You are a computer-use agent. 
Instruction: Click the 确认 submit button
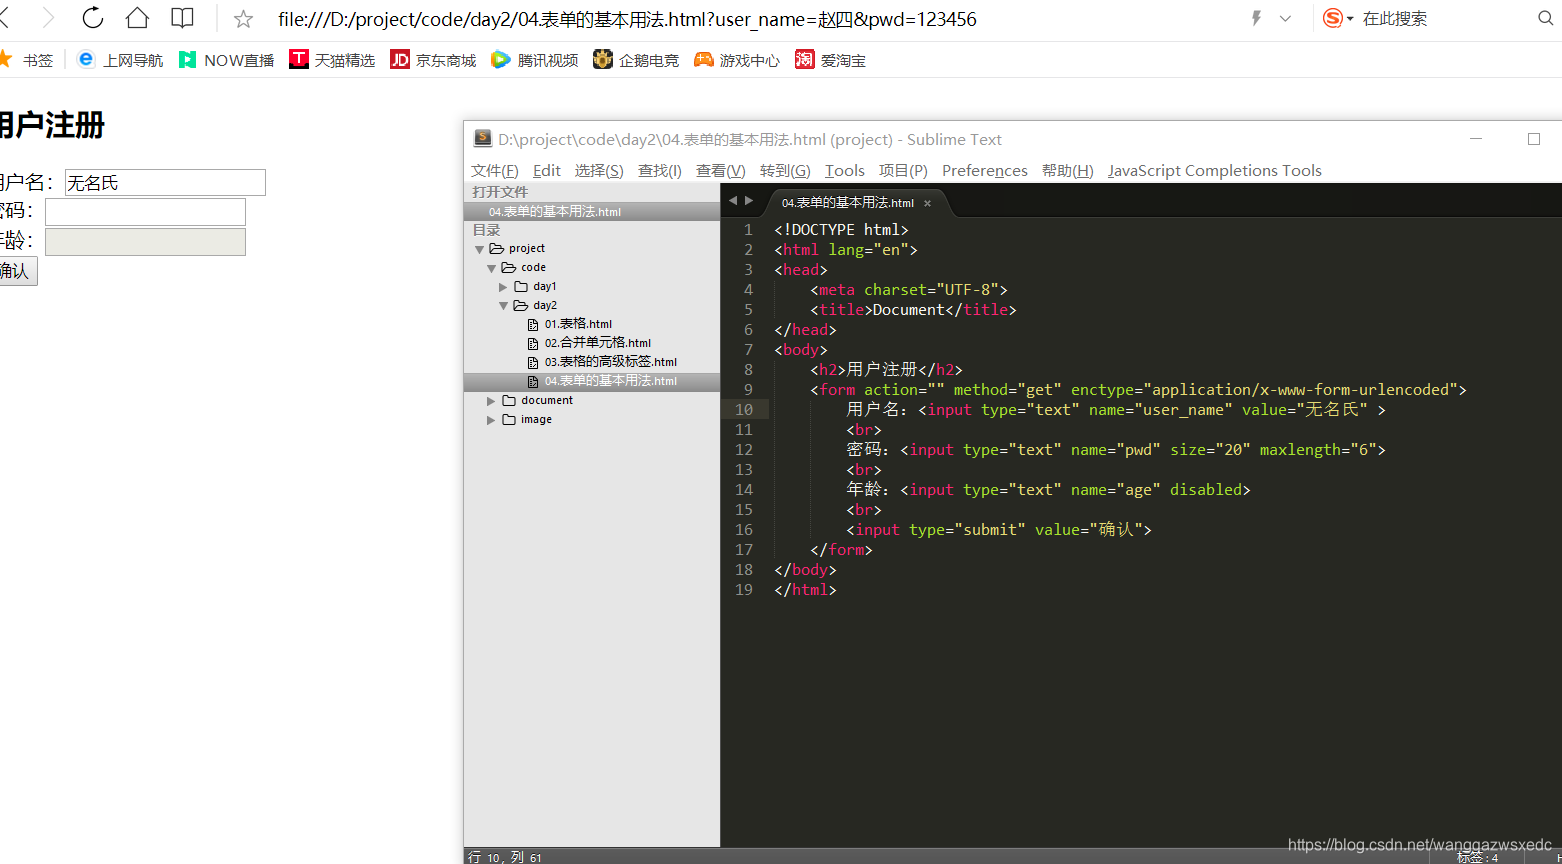click(17, 271)
